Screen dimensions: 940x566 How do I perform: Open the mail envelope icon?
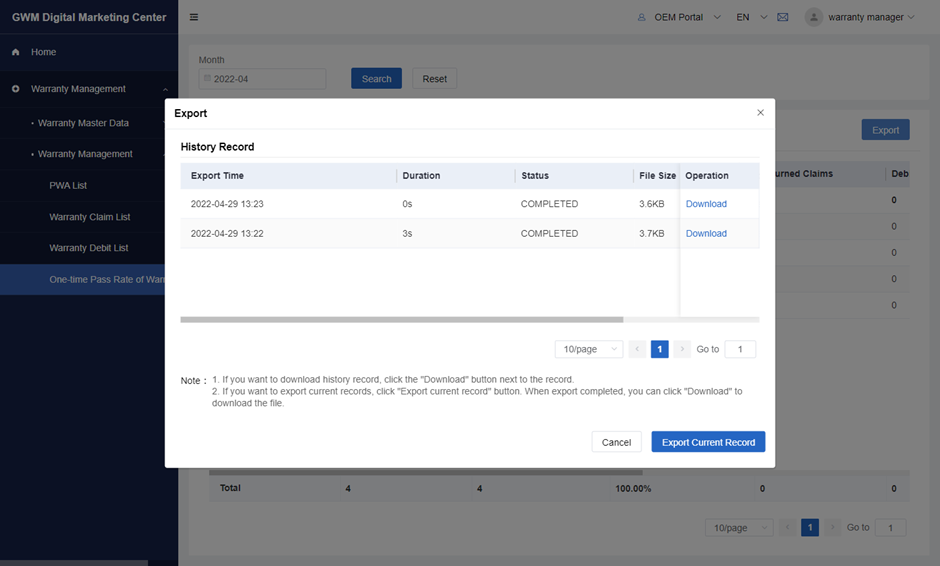782,17
